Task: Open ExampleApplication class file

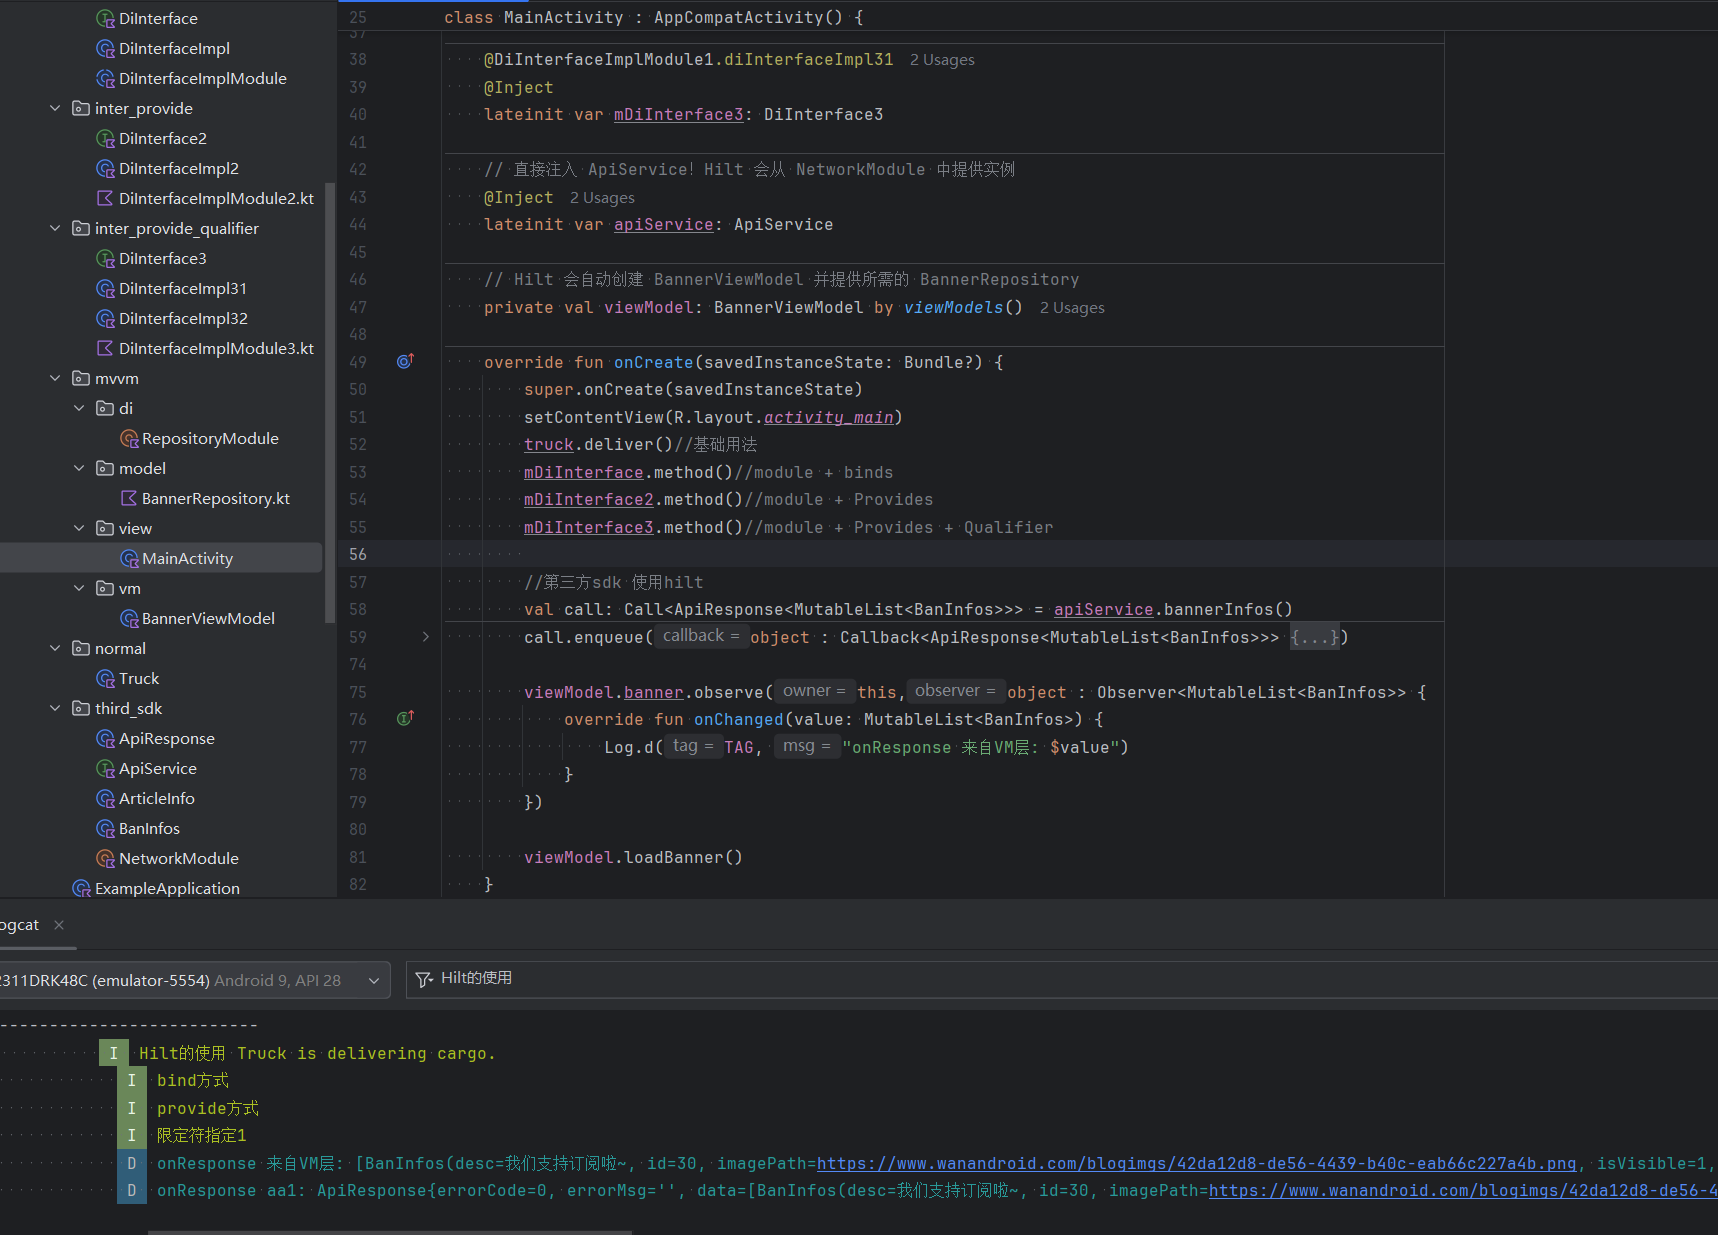Action: click(x=166, y=889)
